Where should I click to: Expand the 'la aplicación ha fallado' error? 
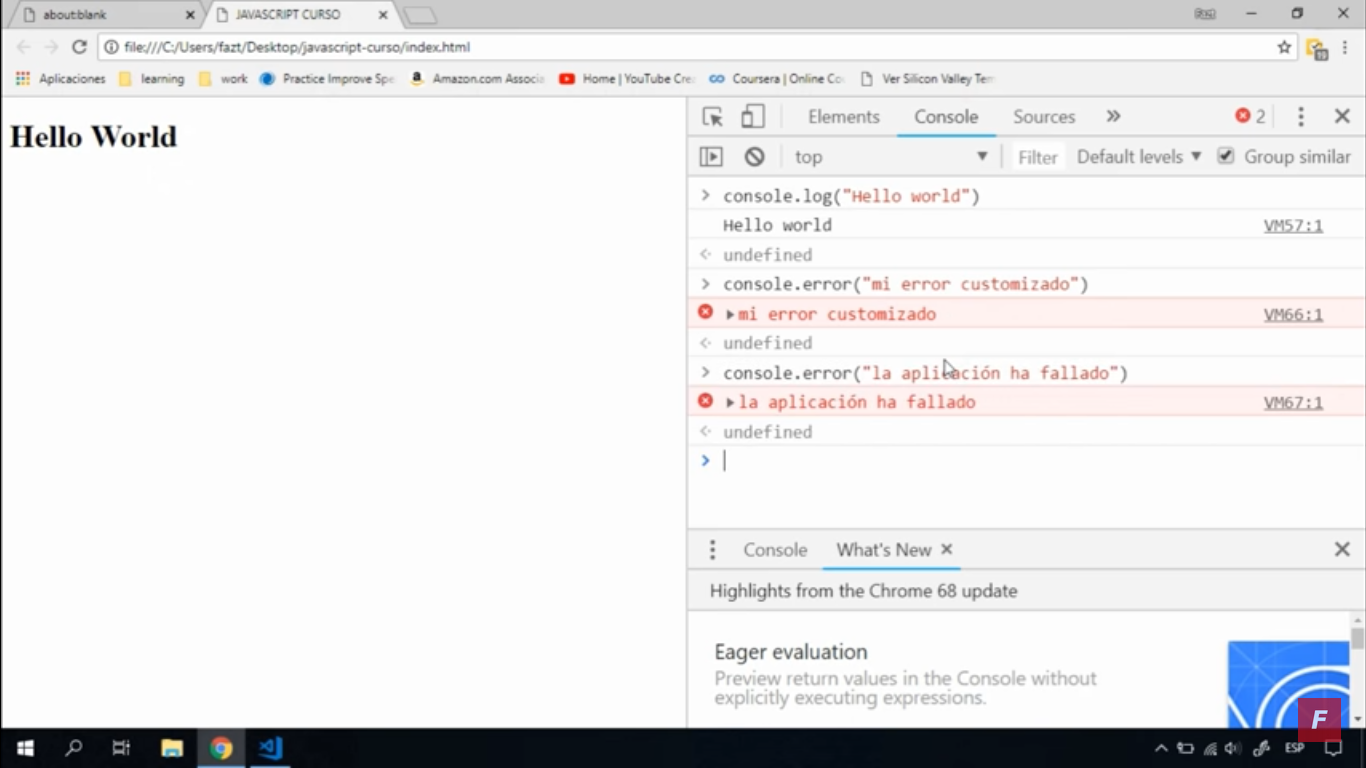(730, 403)
